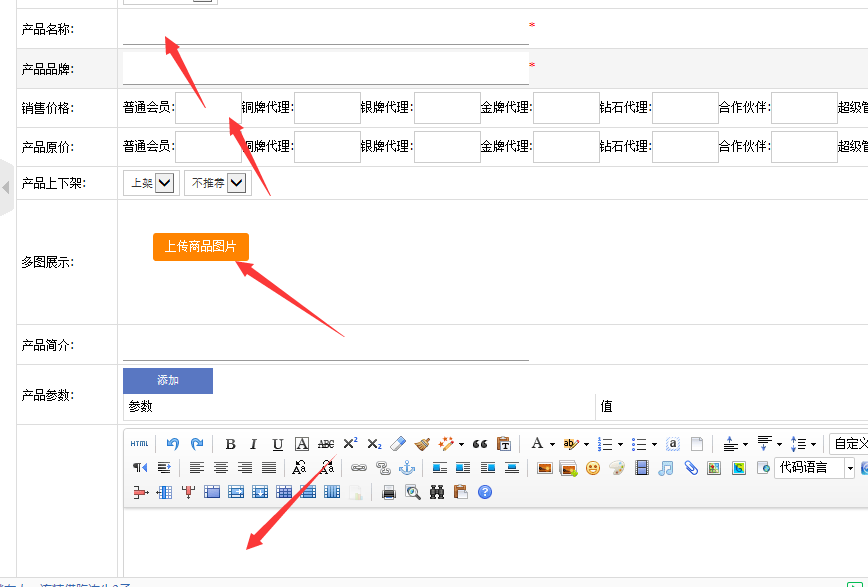Convert text to lowercase icon

click(327, 468)
